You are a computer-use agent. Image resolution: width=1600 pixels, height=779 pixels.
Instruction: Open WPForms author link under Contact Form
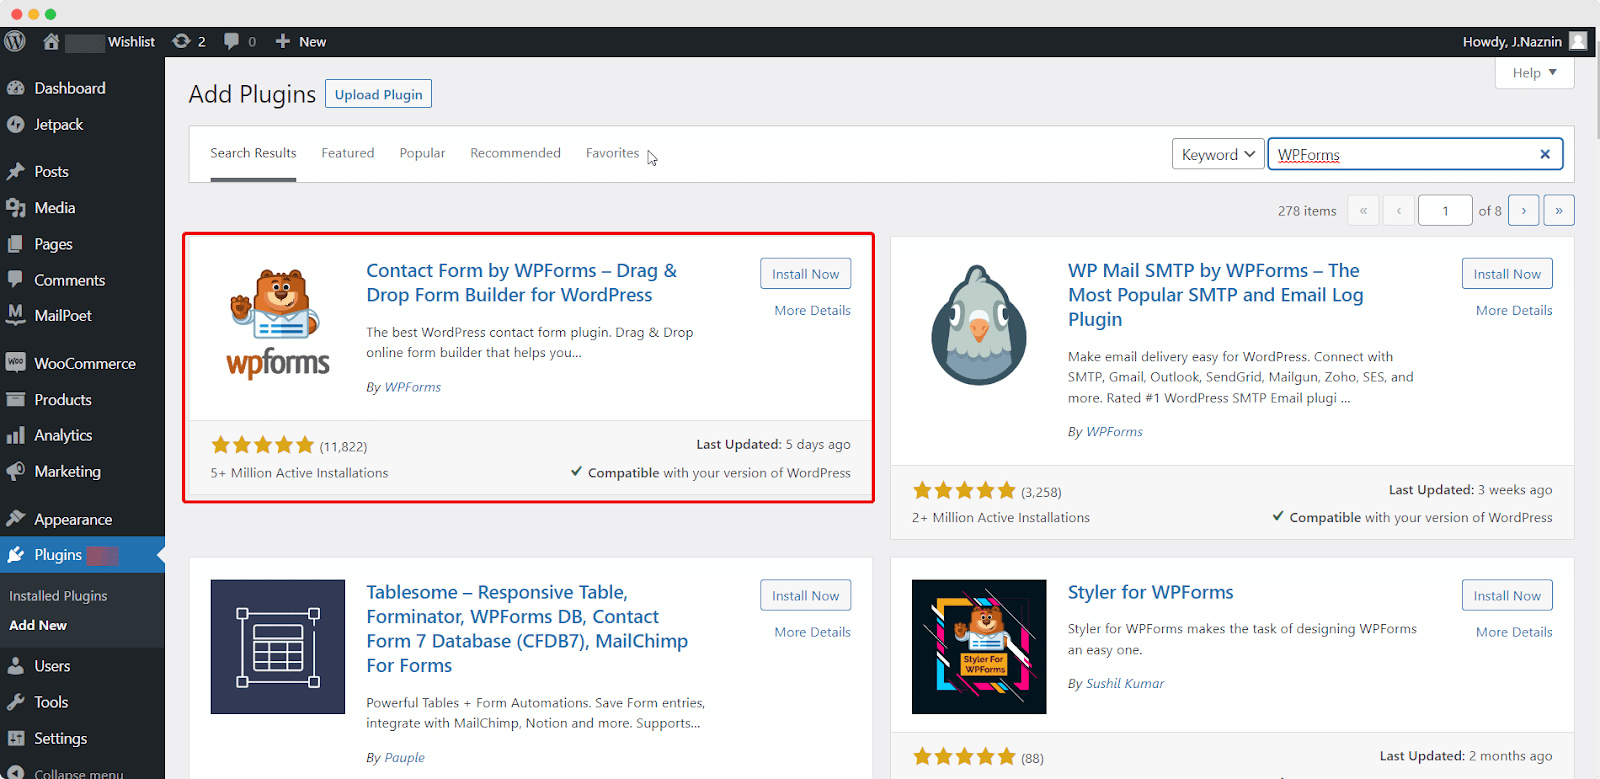pyautogui.click(x=413, y=387)
